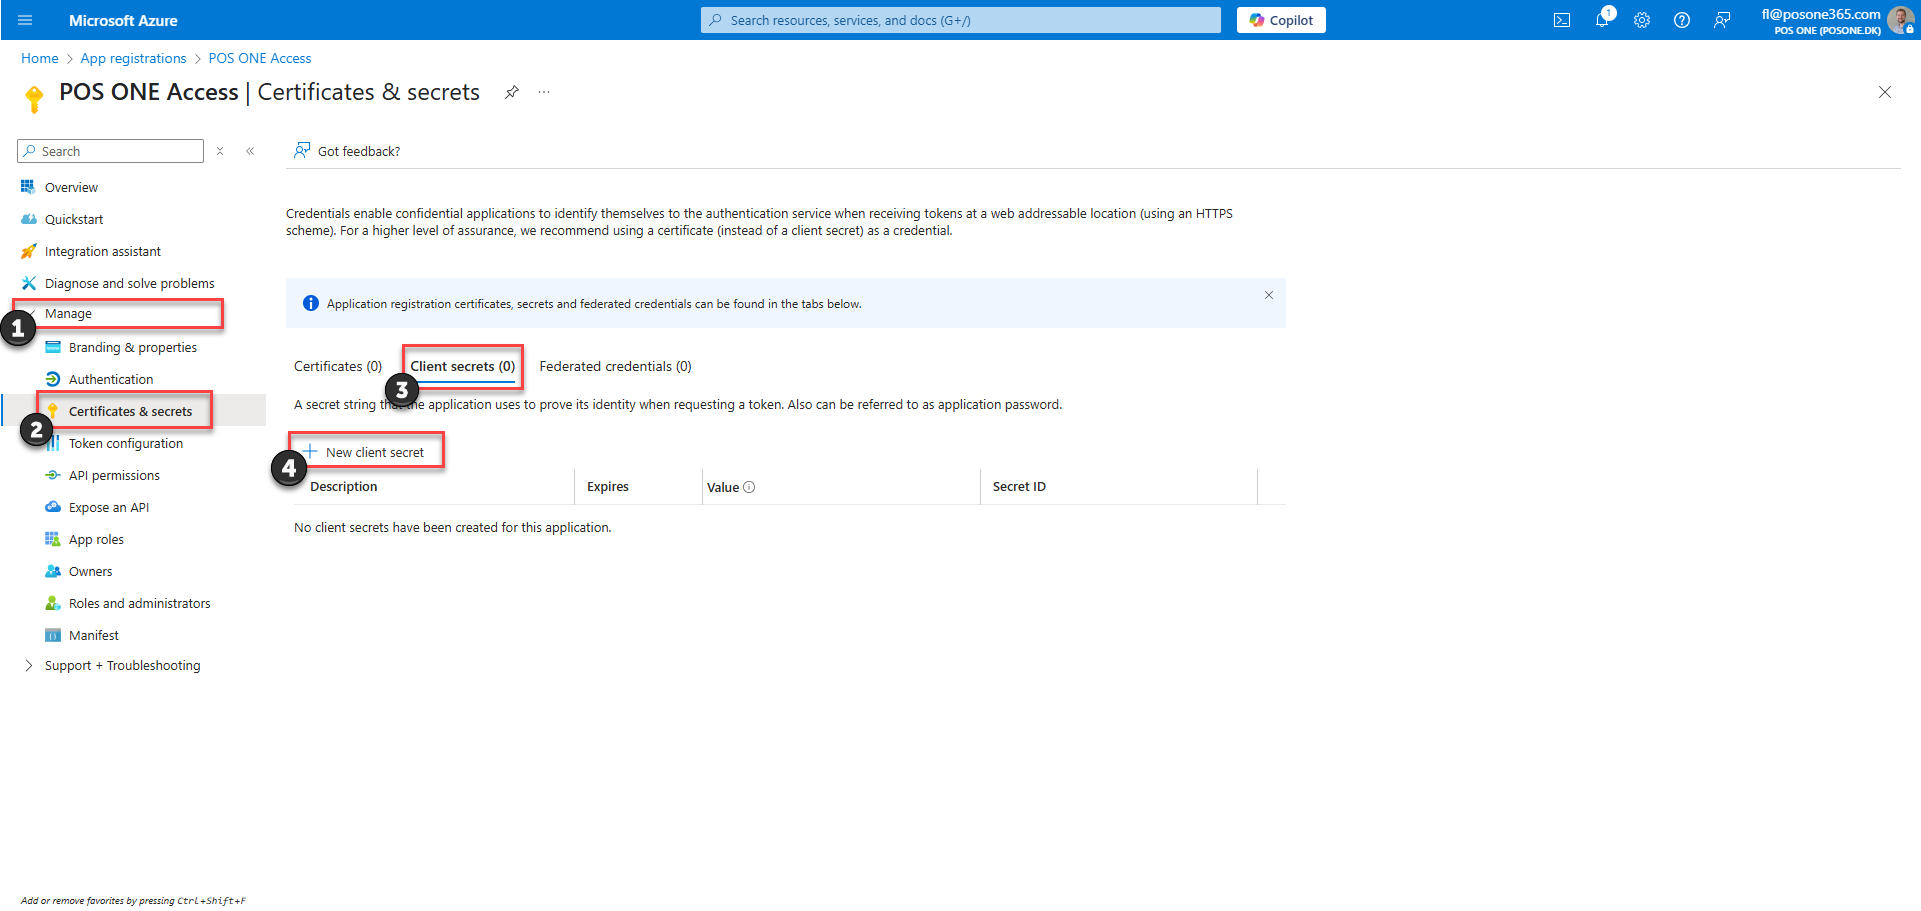
Task: Click New client secret button
Action: coord(365,452)
